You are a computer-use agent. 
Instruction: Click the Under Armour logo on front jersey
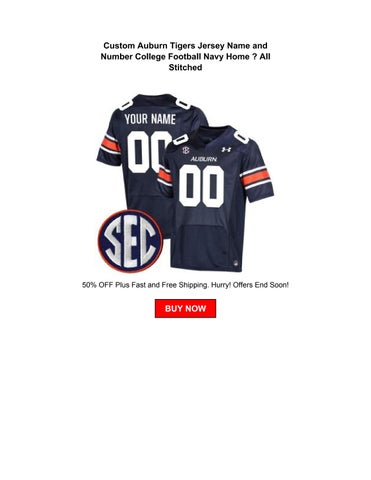[226, 150]
